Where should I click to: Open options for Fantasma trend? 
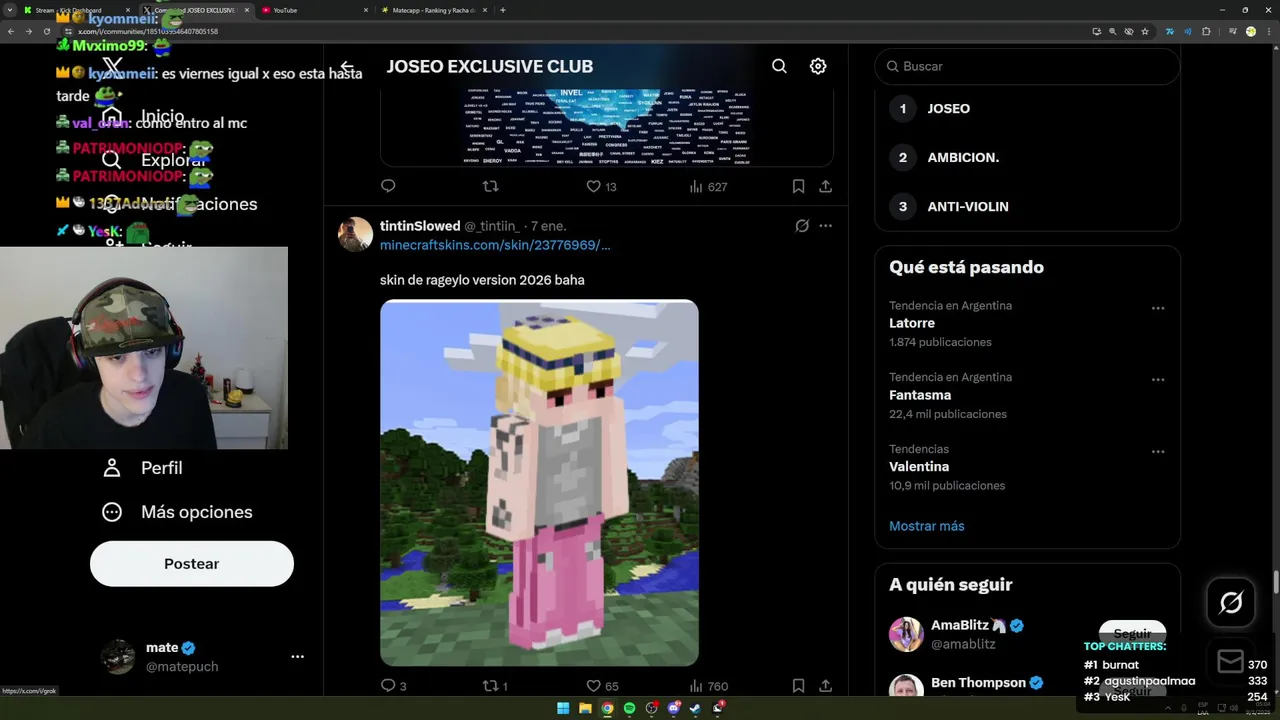click(1158, 380)
